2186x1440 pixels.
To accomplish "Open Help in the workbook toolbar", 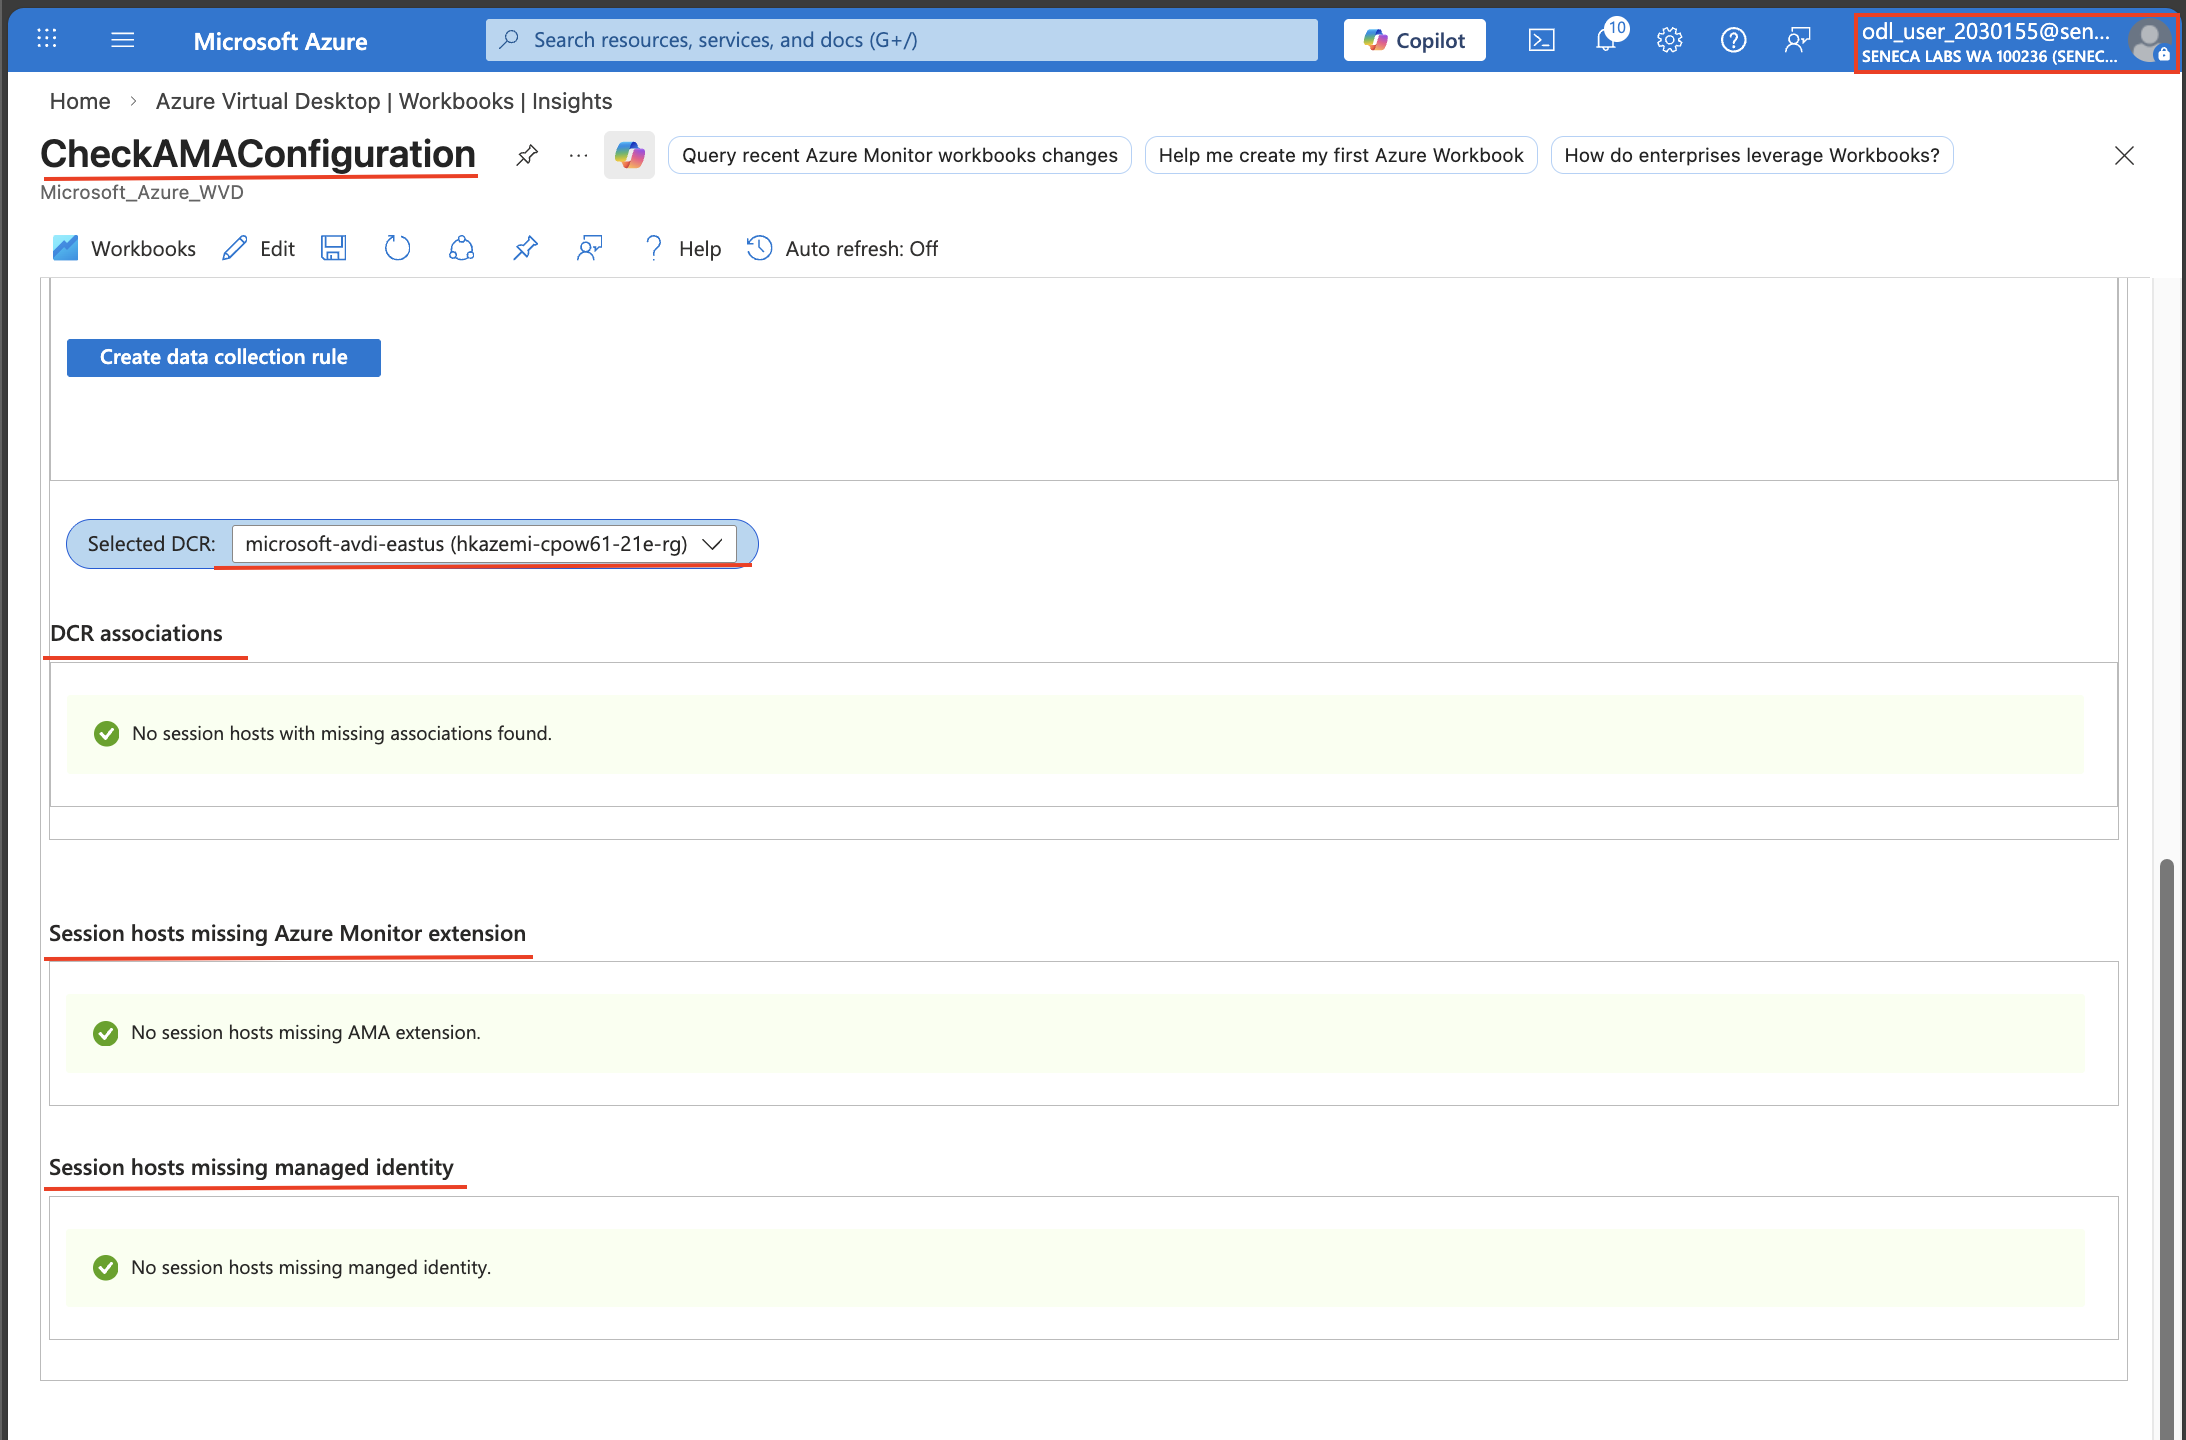I will [682, 248].
